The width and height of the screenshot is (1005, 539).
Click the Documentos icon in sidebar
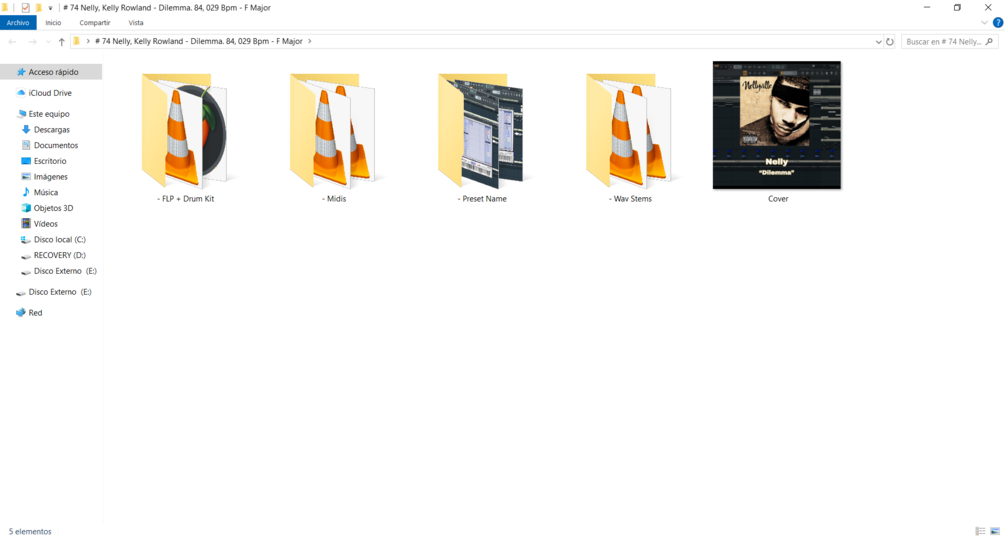(x=26, y=145)
